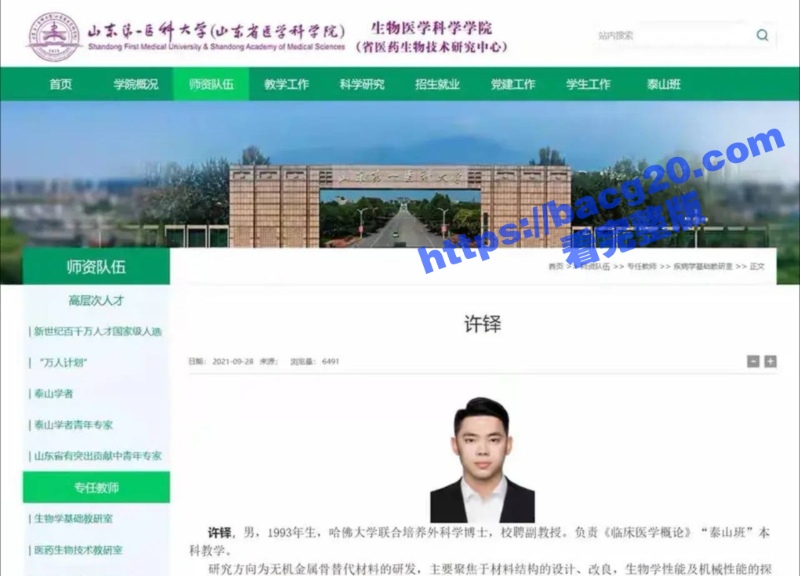Click the search magnifier icon
Image resolution: width=800 pixels, height=576 pixels.
tap(763, 35)
